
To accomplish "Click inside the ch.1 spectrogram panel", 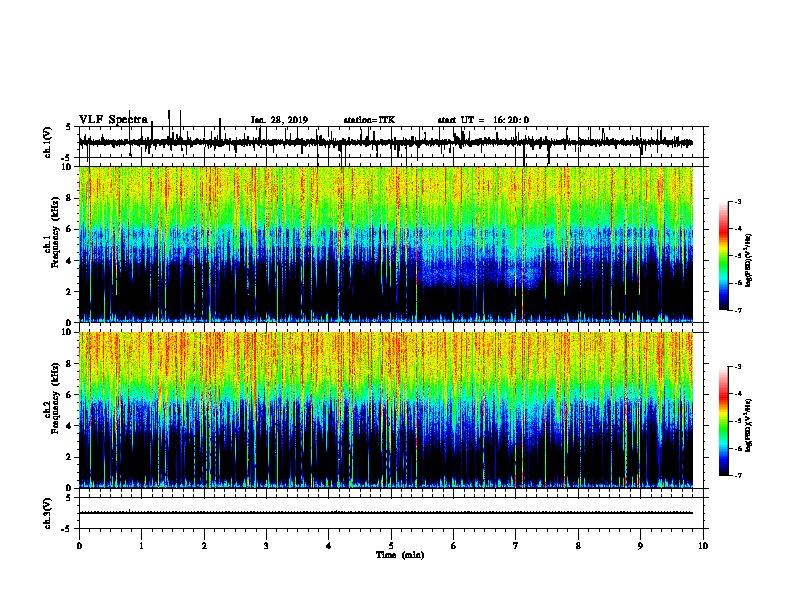I will pyautogui.click(x=385, y=244).
